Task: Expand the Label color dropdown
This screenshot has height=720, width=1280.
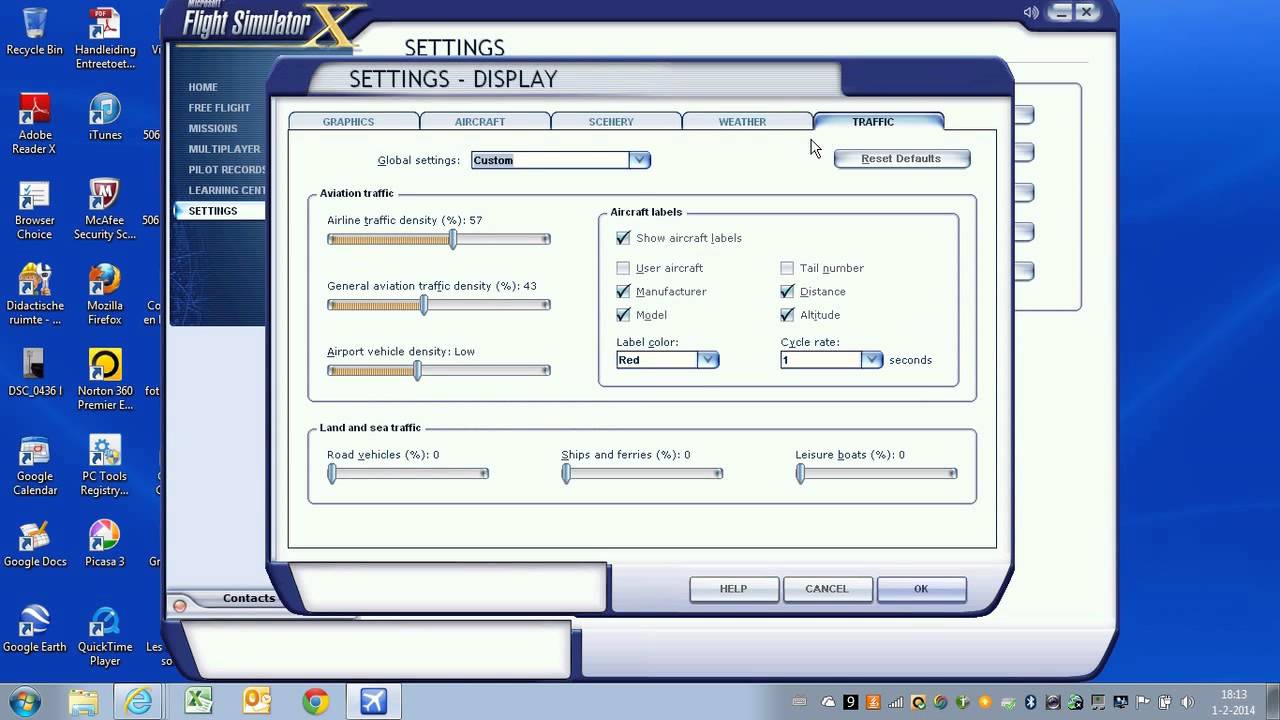Action: tap(667, 360)
